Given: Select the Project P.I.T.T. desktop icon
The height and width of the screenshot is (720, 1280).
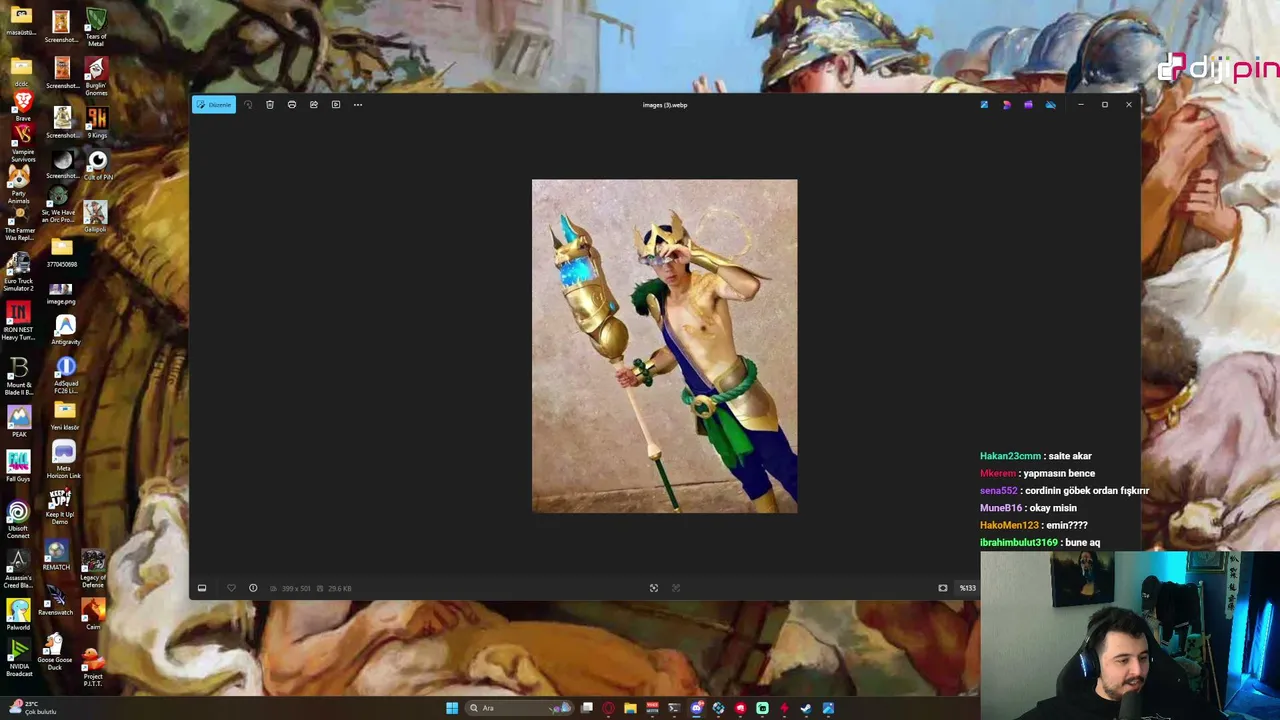Looking at the screenshot, I should point(93,668).
